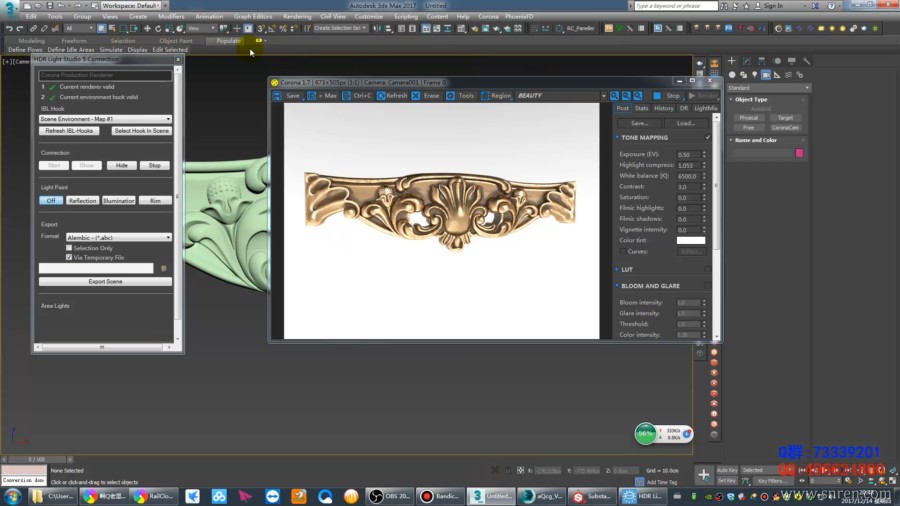
Task: Open the Corona menu
Action: (x=488, y=17)
